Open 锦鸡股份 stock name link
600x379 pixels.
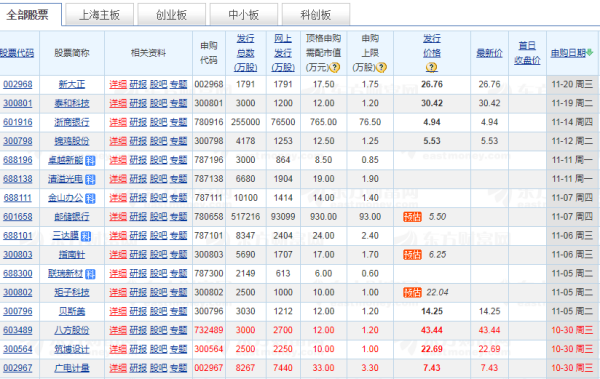tap(72, 141)
